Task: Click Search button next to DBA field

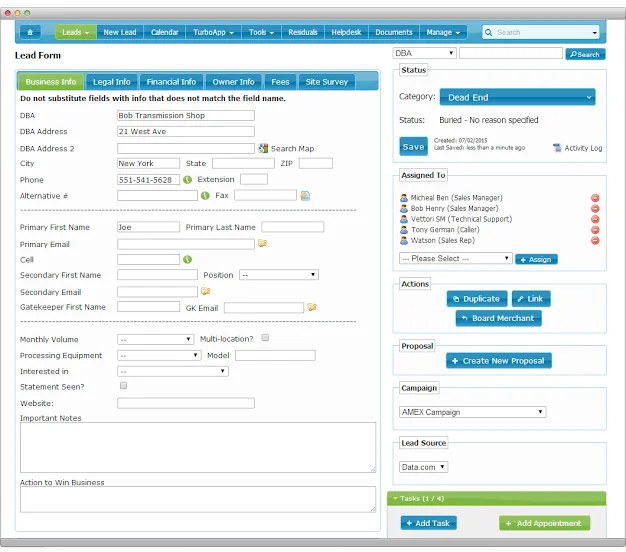Action: tap(585, 54)
